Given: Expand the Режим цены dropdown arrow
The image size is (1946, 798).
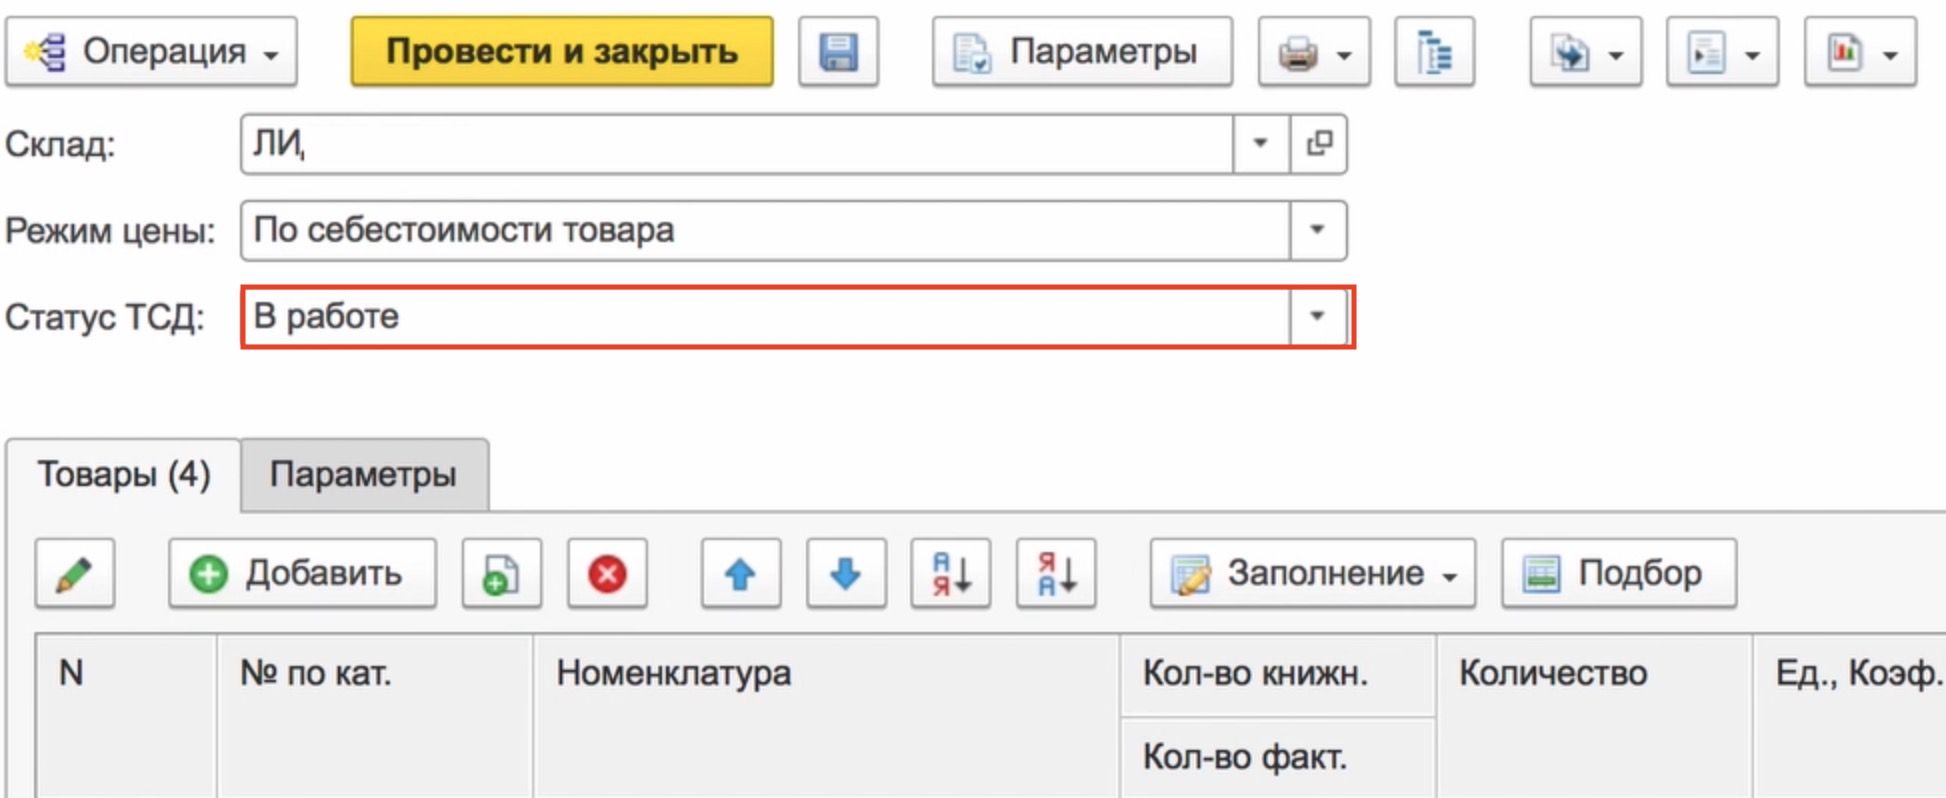Looking at the screenshot, I should point(1317,231).
